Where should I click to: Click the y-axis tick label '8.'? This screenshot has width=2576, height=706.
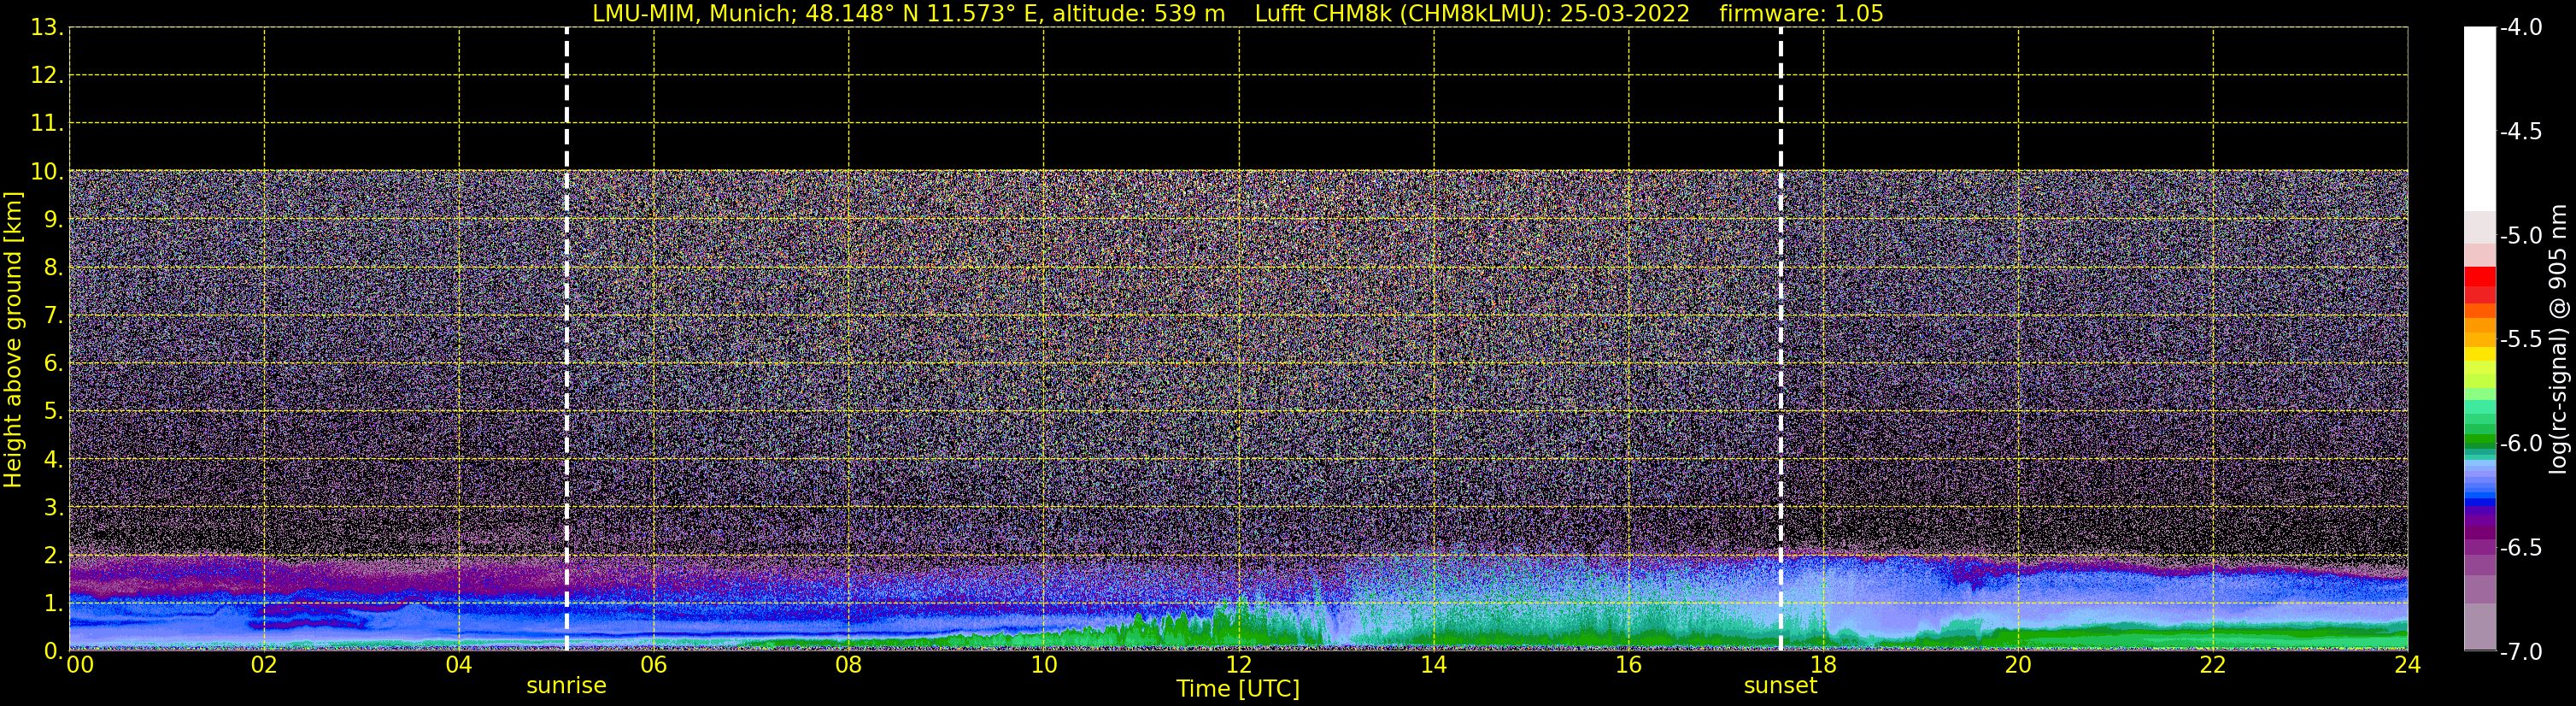[x=53, y=268]
